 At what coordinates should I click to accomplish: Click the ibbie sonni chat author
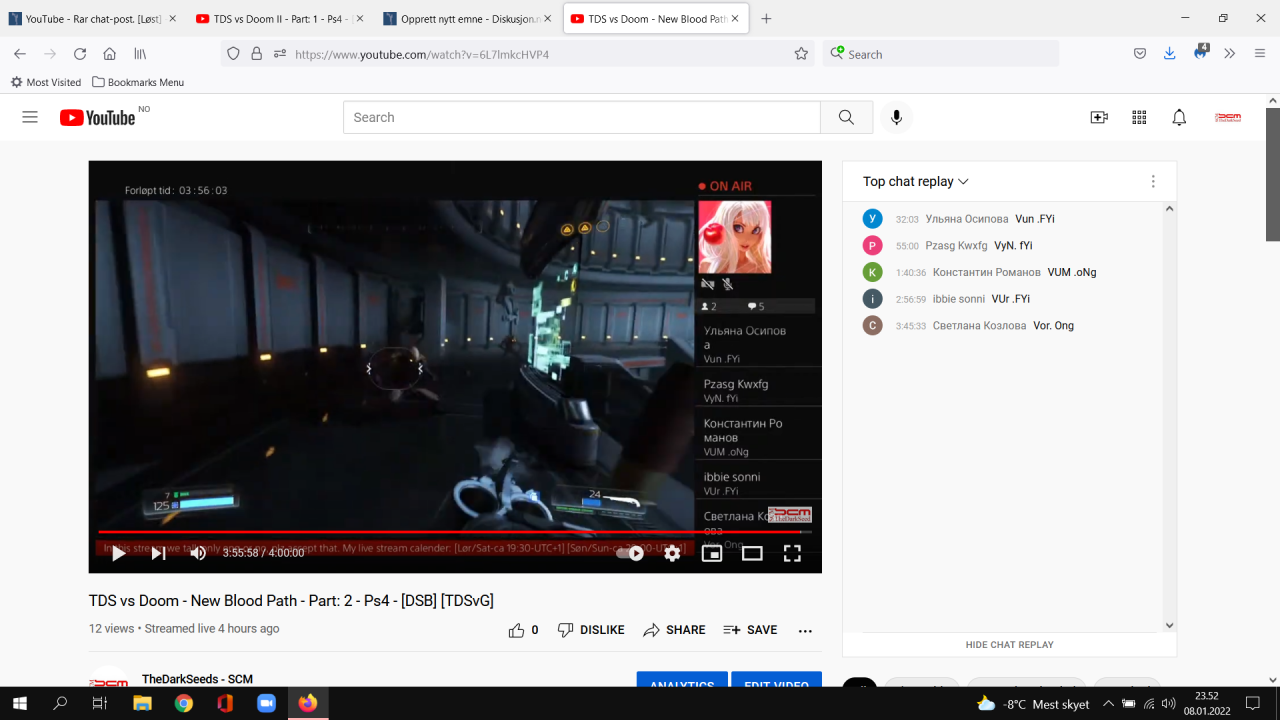tap(959, 299)
